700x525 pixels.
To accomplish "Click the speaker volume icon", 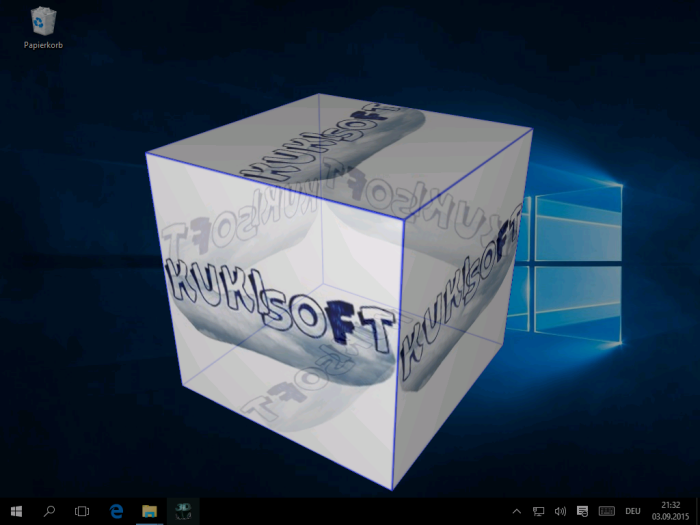I will [560, 511].
